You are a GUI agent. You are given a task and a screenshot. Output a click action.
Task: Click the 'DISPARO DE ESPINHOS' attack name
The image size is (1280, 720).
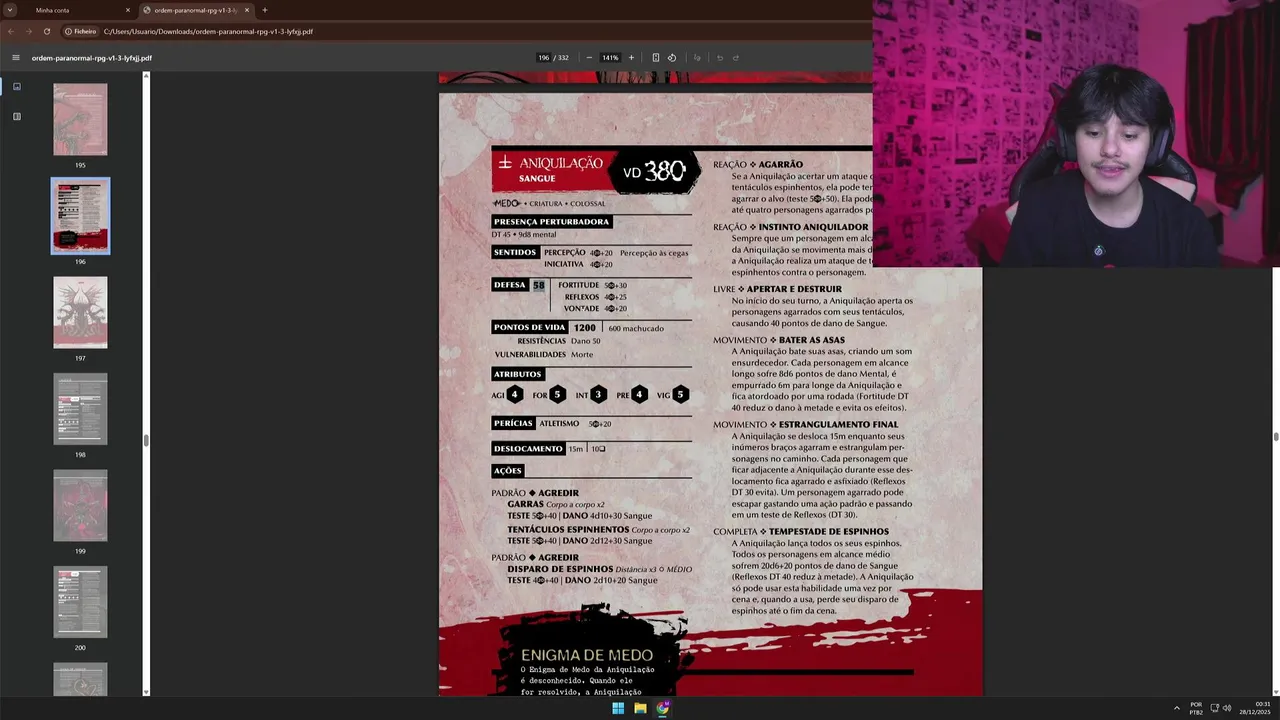(x=560, y=569)
